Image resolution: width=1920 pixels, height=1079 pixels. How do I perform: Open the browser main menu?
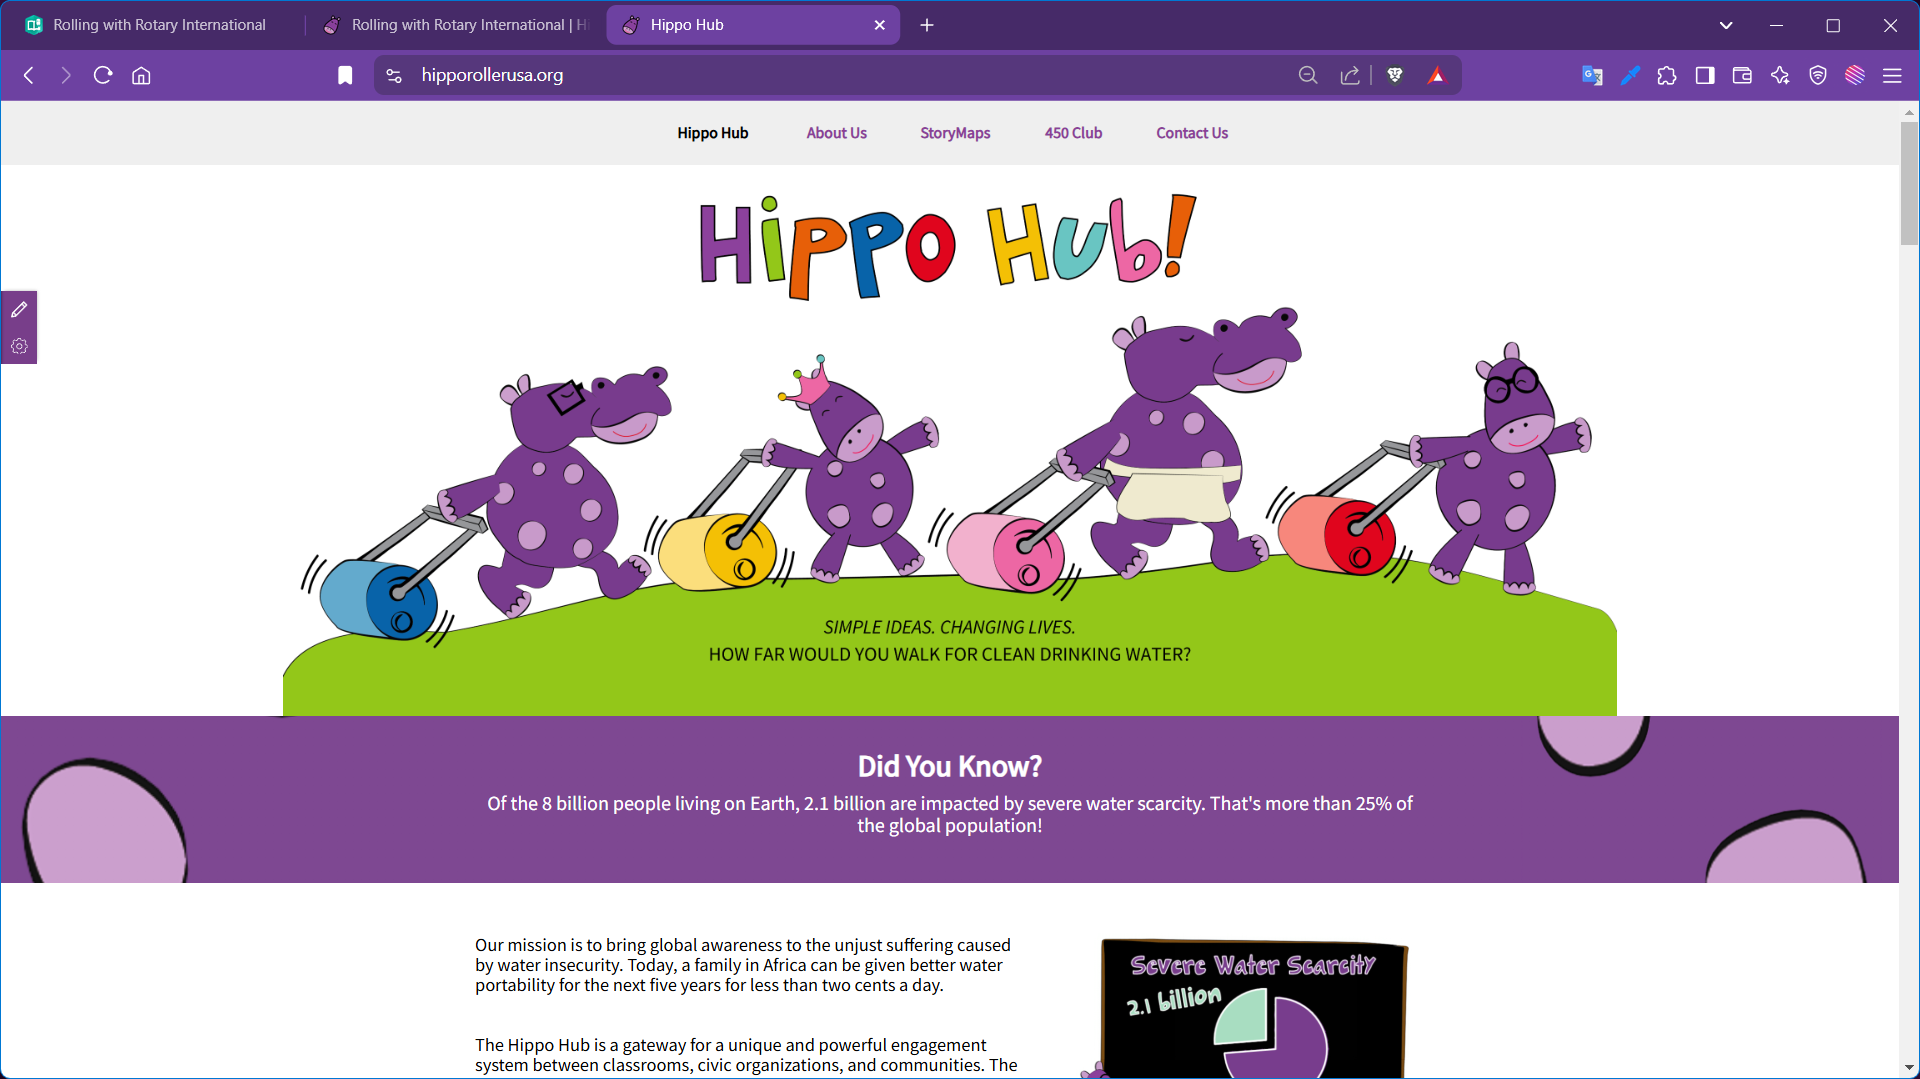click(x=1892, y=75)
